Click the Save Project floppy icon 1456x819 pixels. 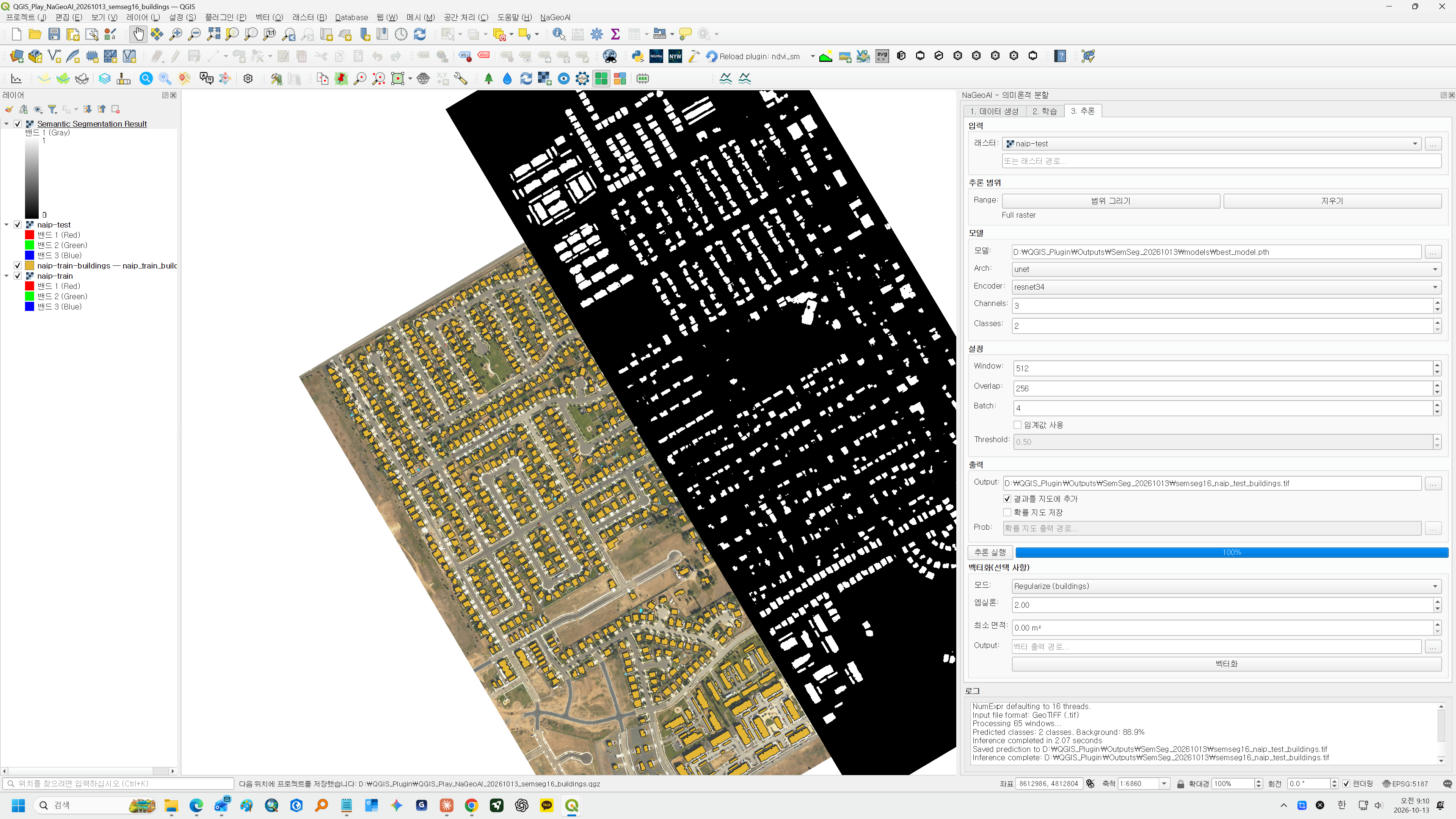tap(54, 34)
